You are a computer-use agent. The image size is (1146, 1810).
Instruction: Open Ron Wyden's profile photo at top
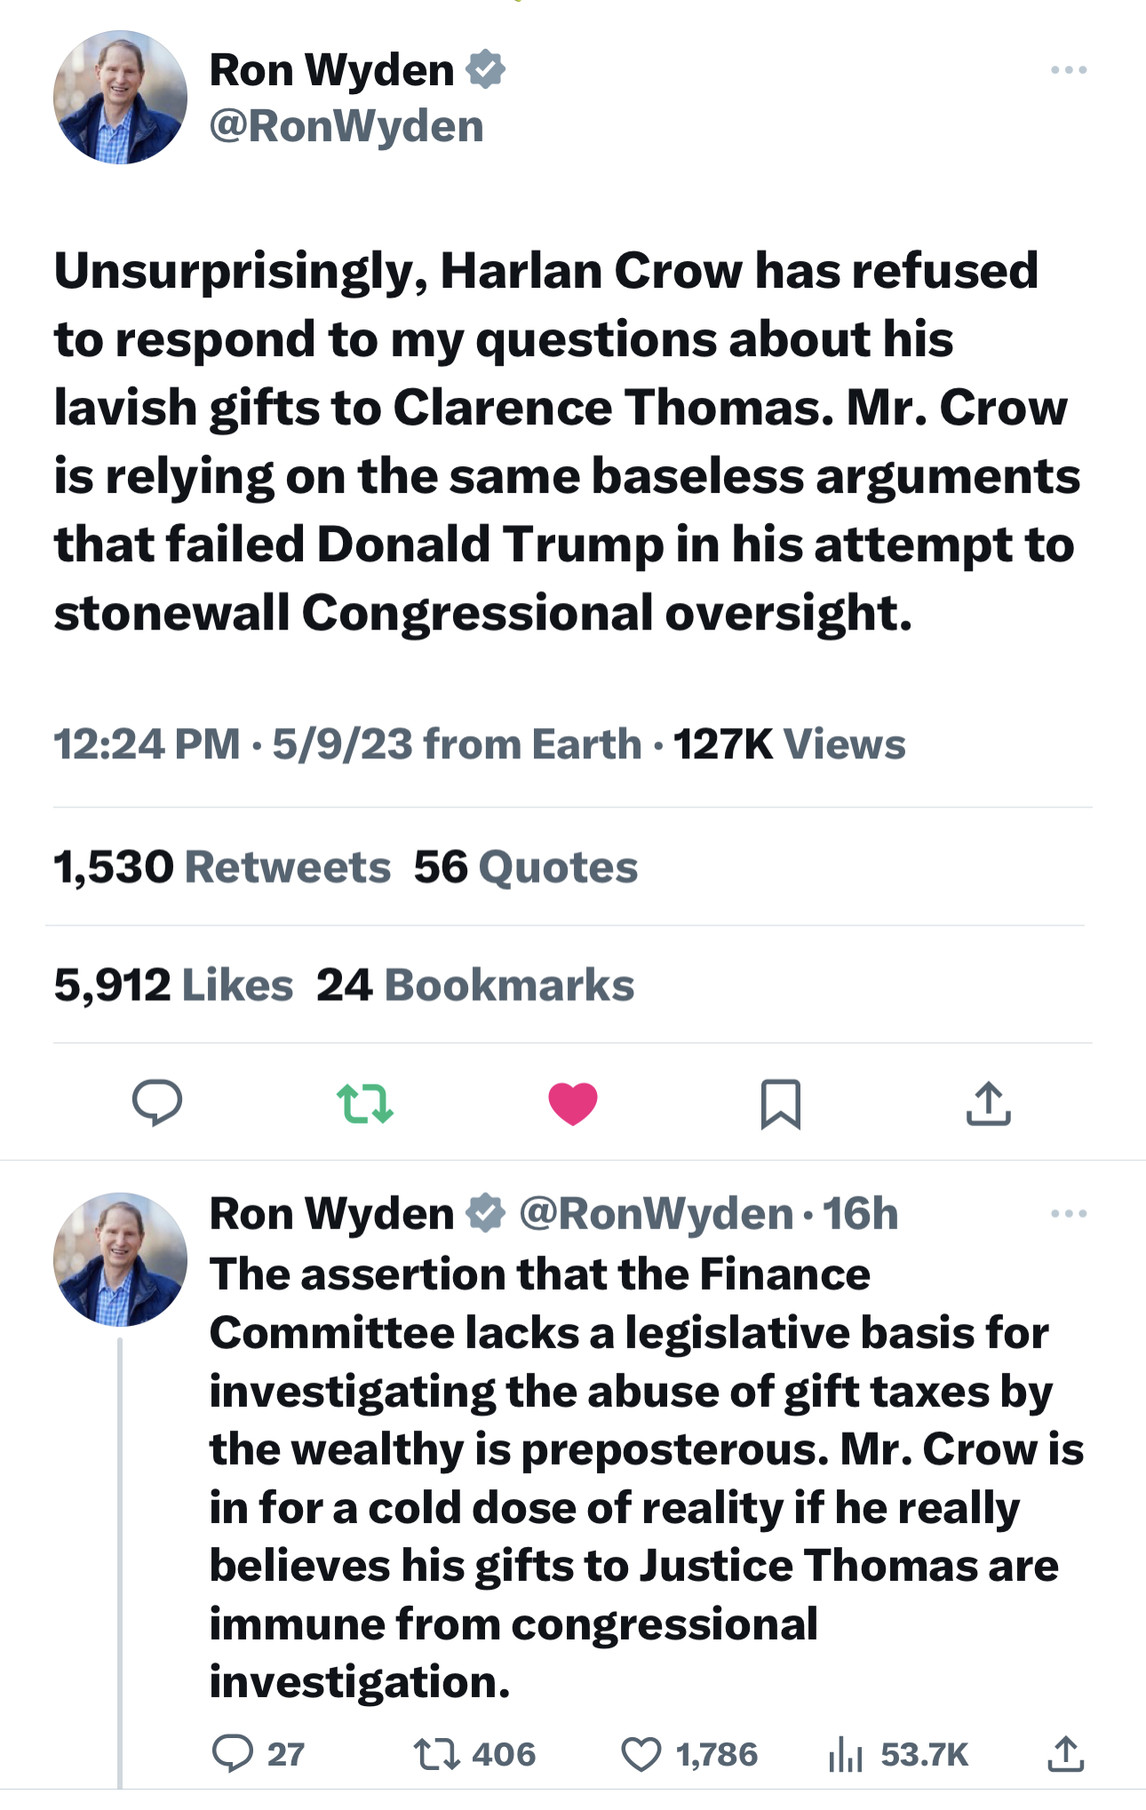point(120,97)
